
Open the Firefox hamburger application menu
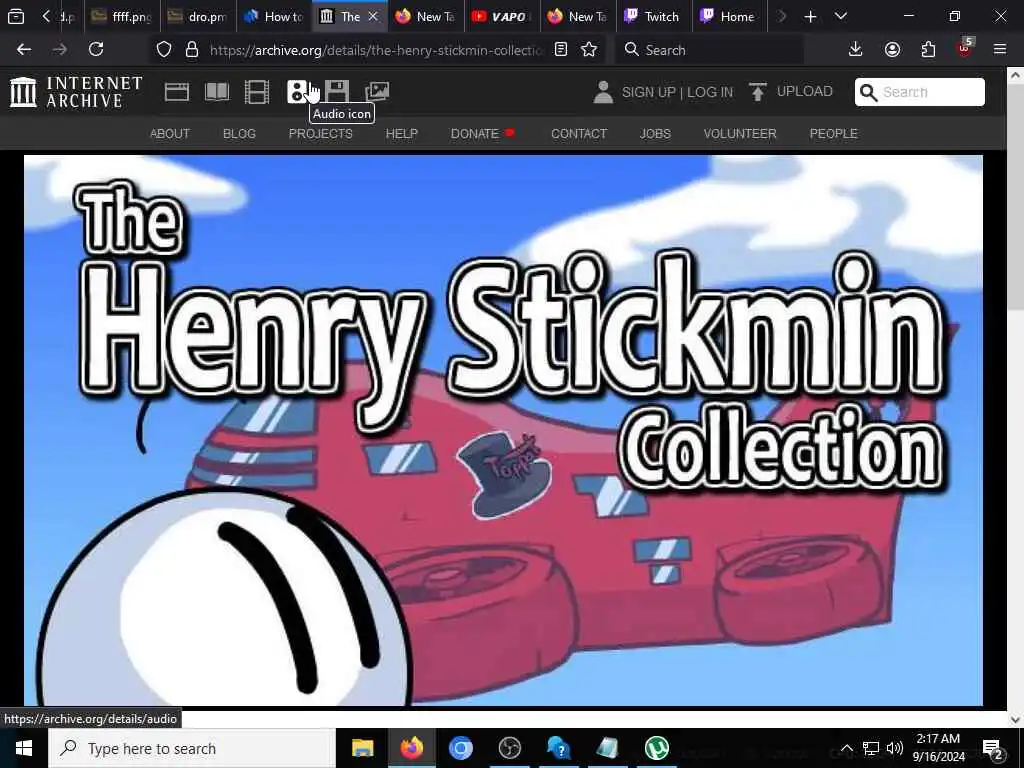[x=1000, y=50]
